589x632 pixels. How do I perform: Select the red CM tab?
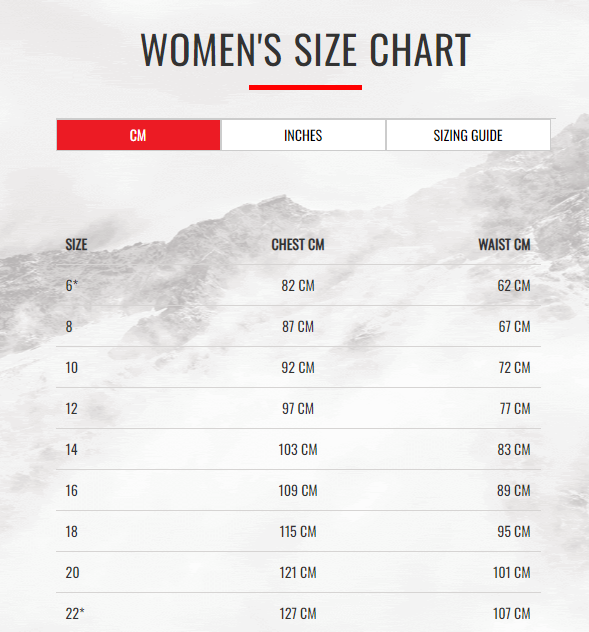click(x=138, y=135)
